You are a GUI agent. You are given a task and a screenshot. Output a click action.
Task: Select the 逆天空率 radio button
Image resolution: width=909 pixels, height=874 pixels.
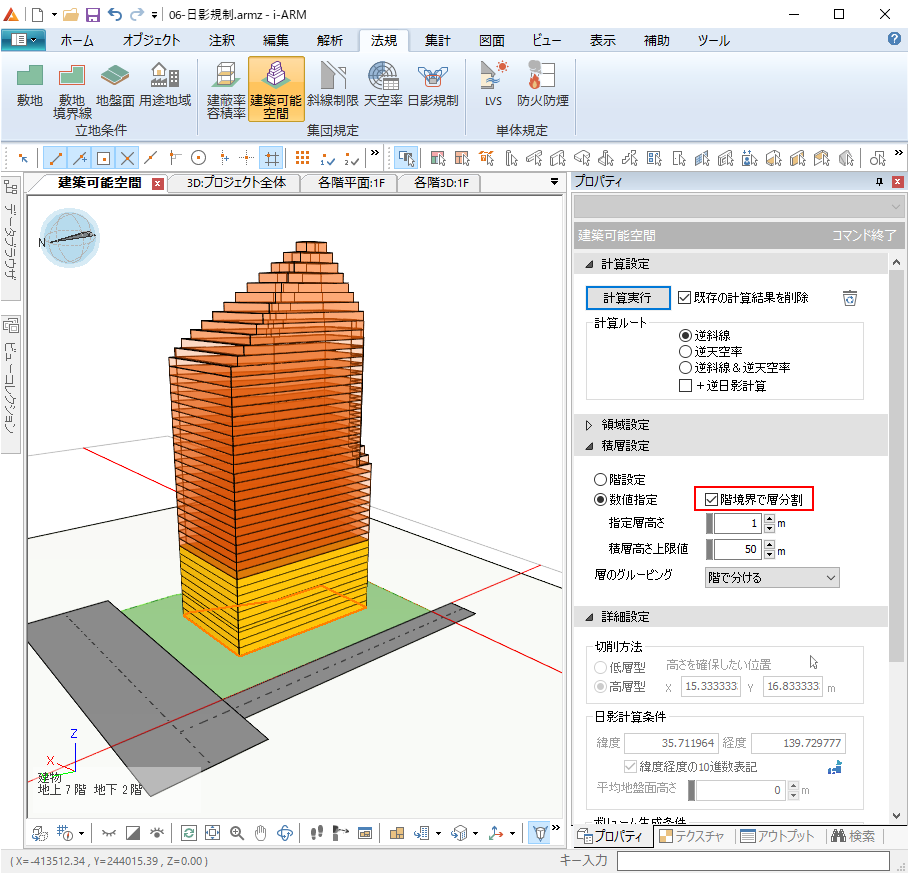[685, 352]
